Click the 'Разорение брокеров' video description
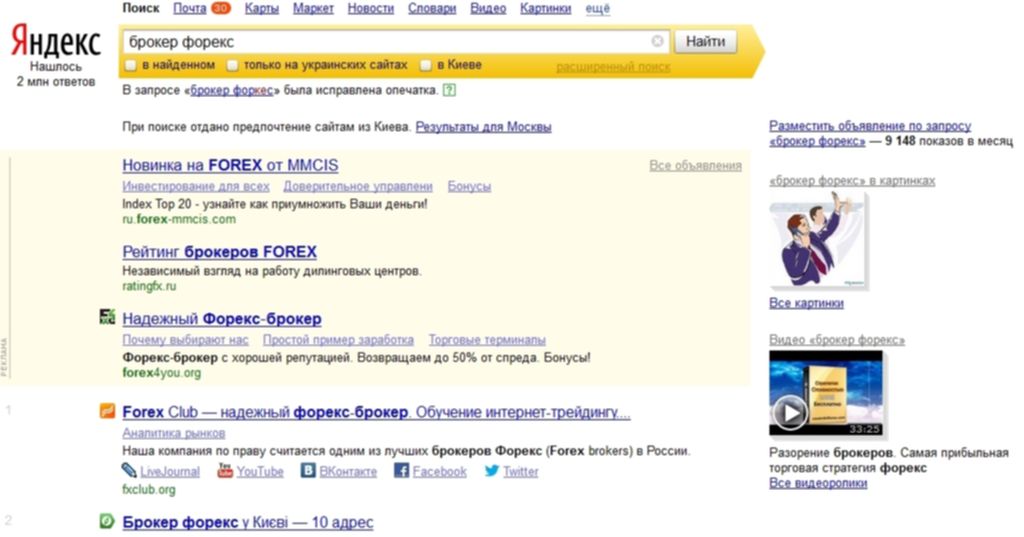The width and height of the screenshot is (1024, 537). pyautogui.click(x=888, y=461)
